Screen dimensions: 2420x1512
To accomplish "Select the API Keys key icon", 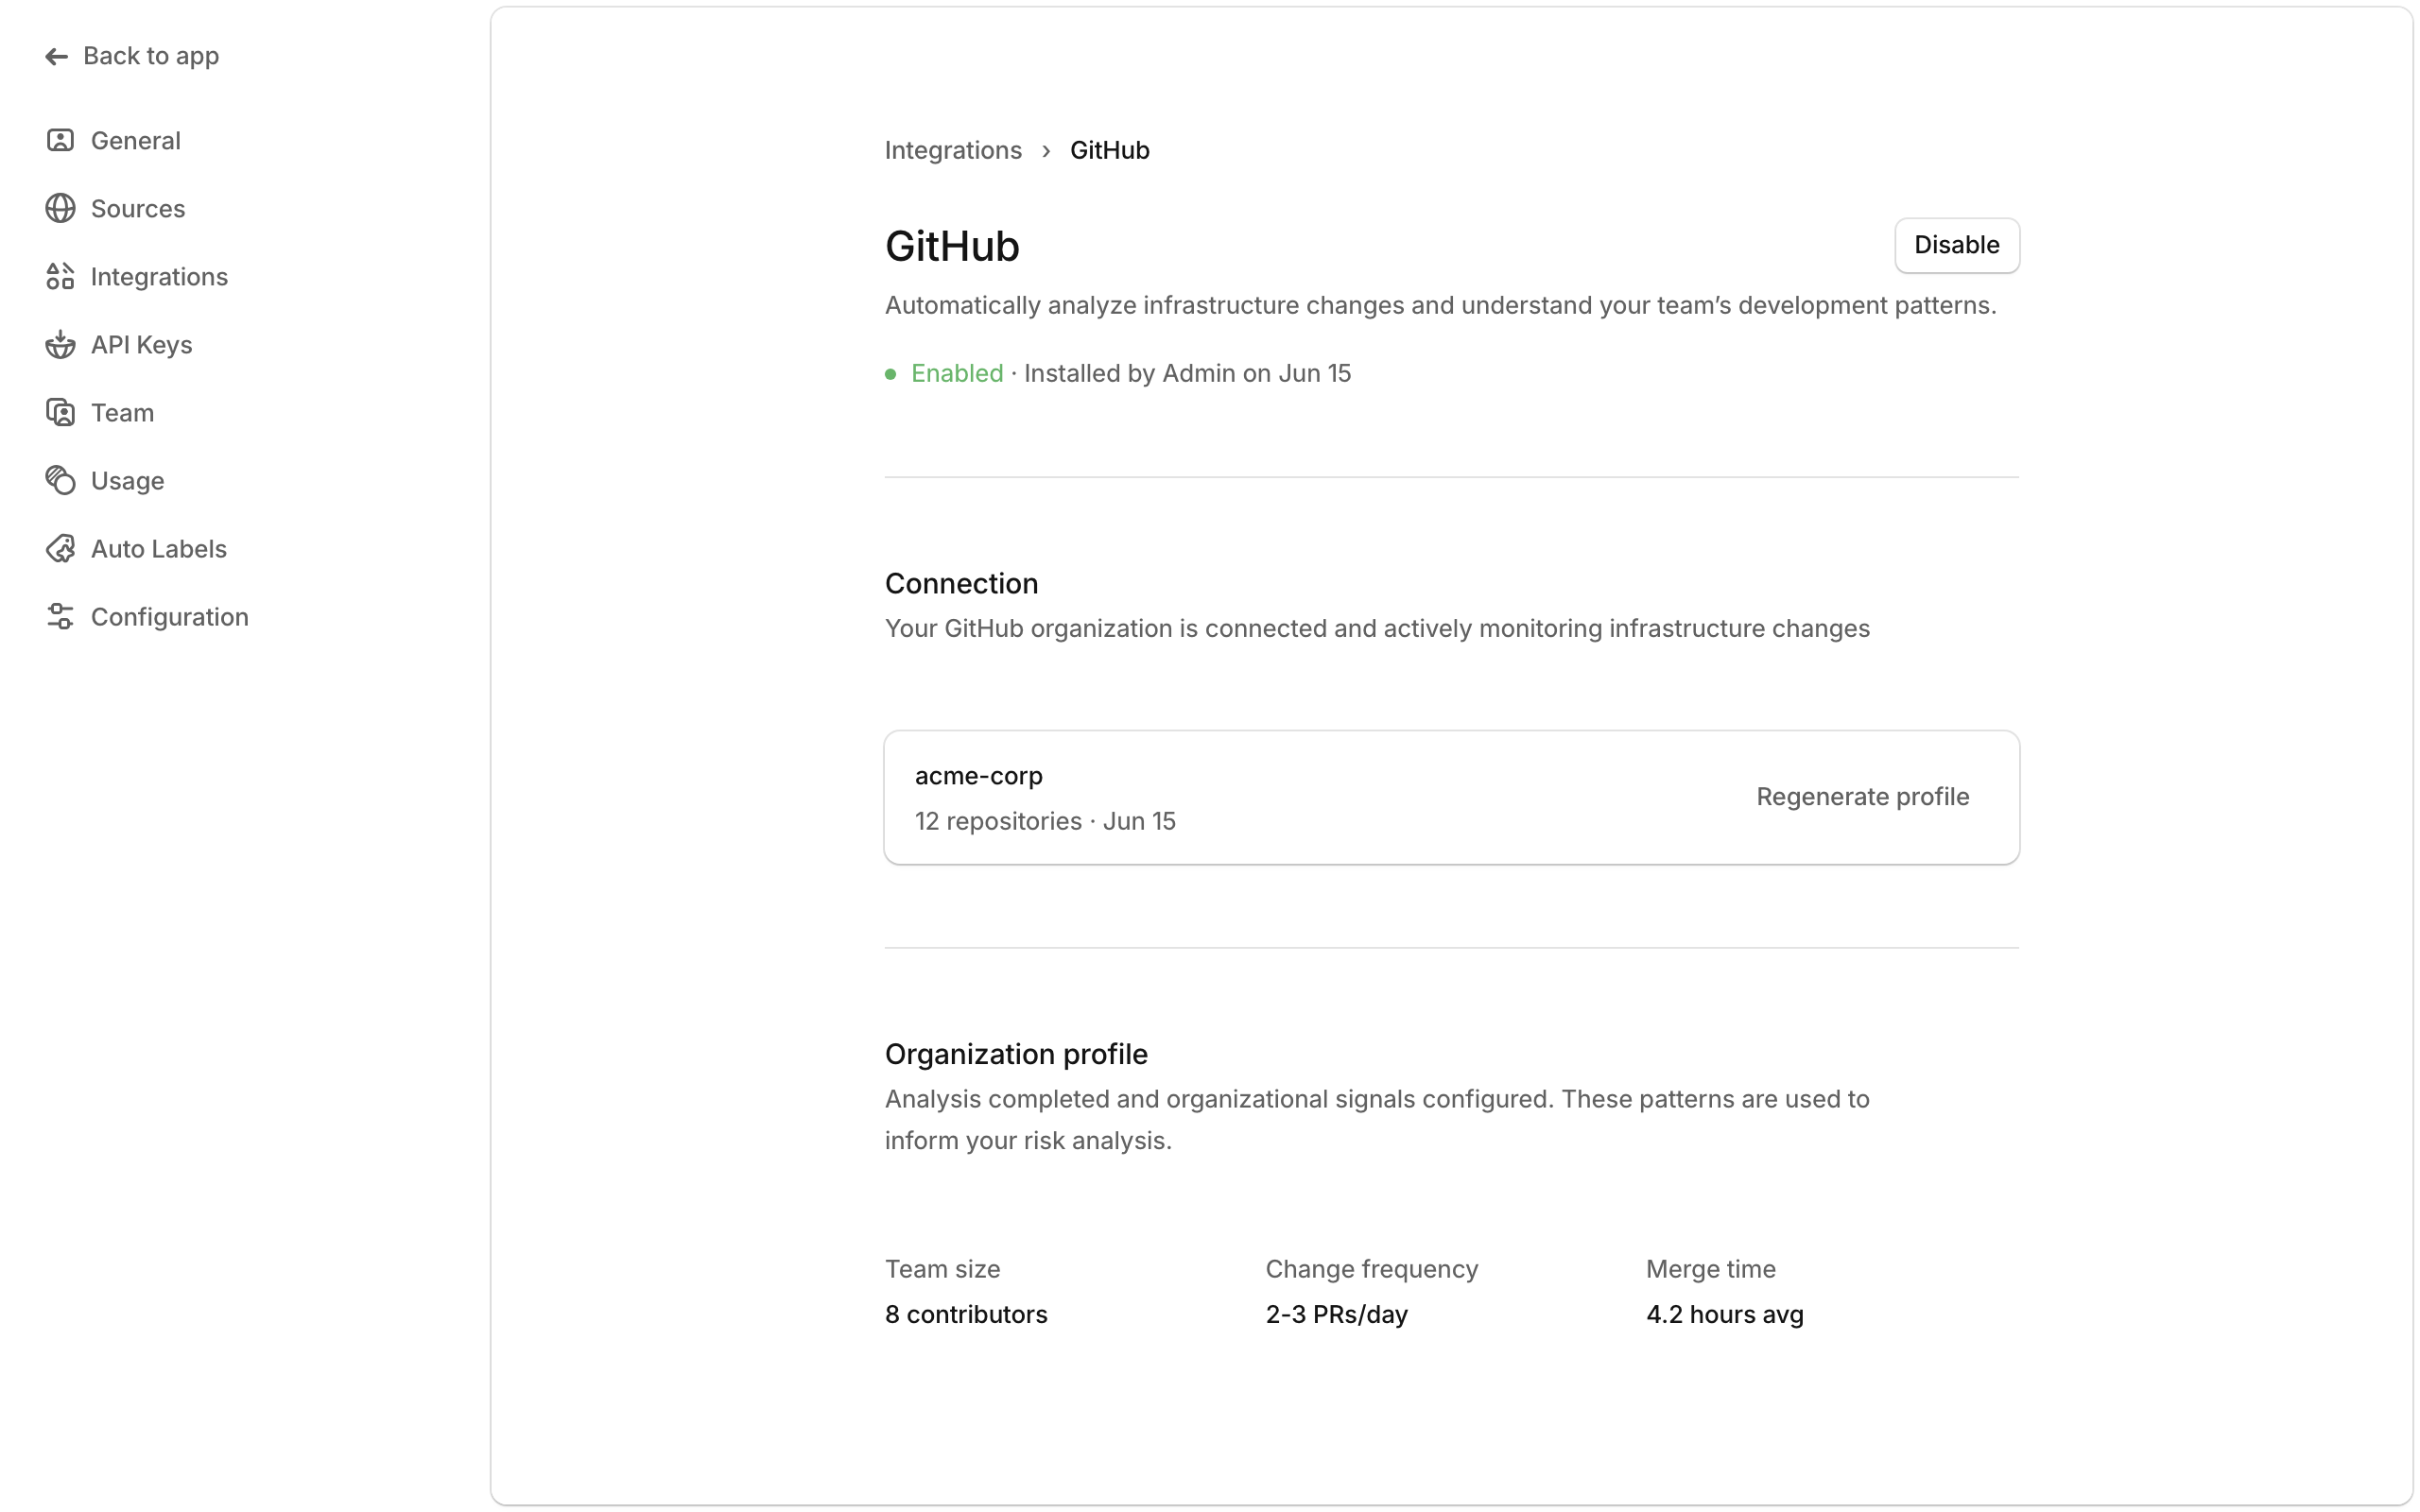I will point(60,344).
